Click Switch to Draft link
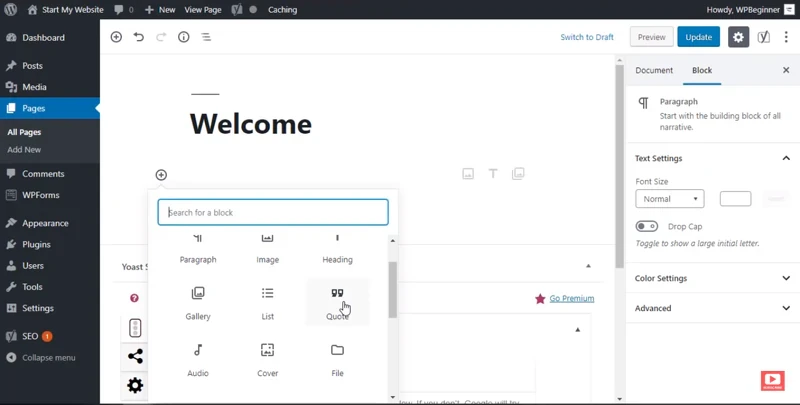 (587, 37)
